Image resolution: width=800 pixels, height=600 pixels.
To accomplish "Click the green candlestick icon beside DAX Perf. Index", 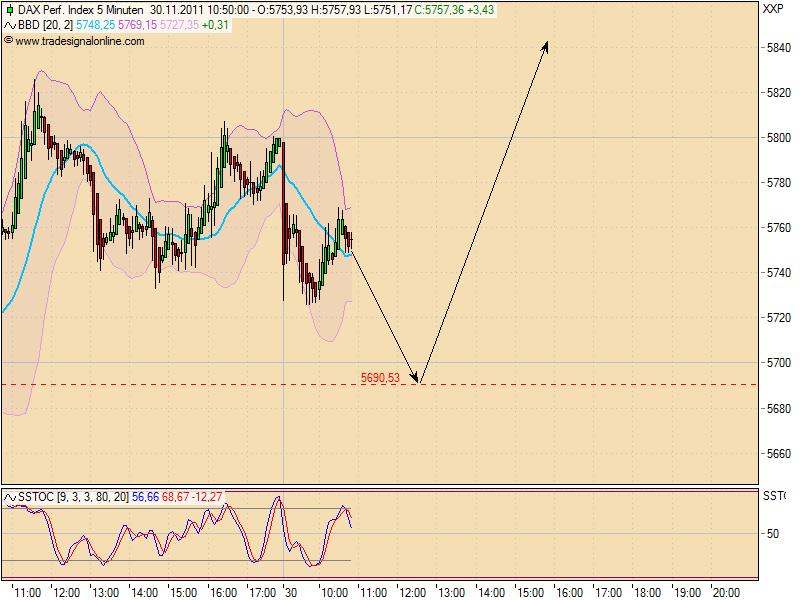I will pyautogui.click(x=10, y=10).
